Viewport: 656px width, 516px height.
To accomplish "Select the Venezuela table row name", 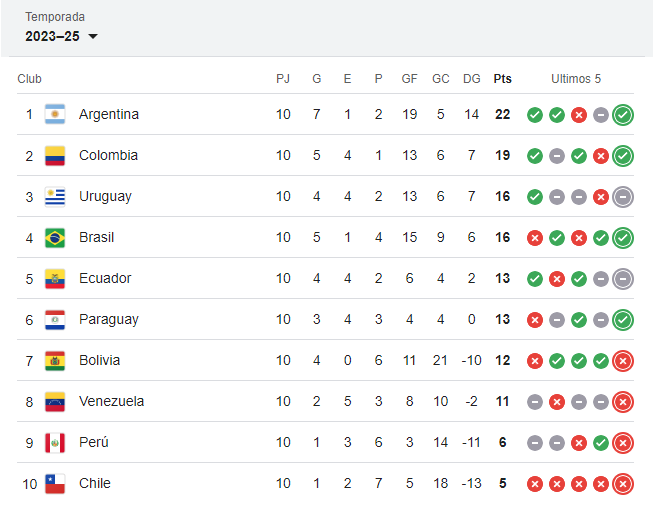I will 111,401.
